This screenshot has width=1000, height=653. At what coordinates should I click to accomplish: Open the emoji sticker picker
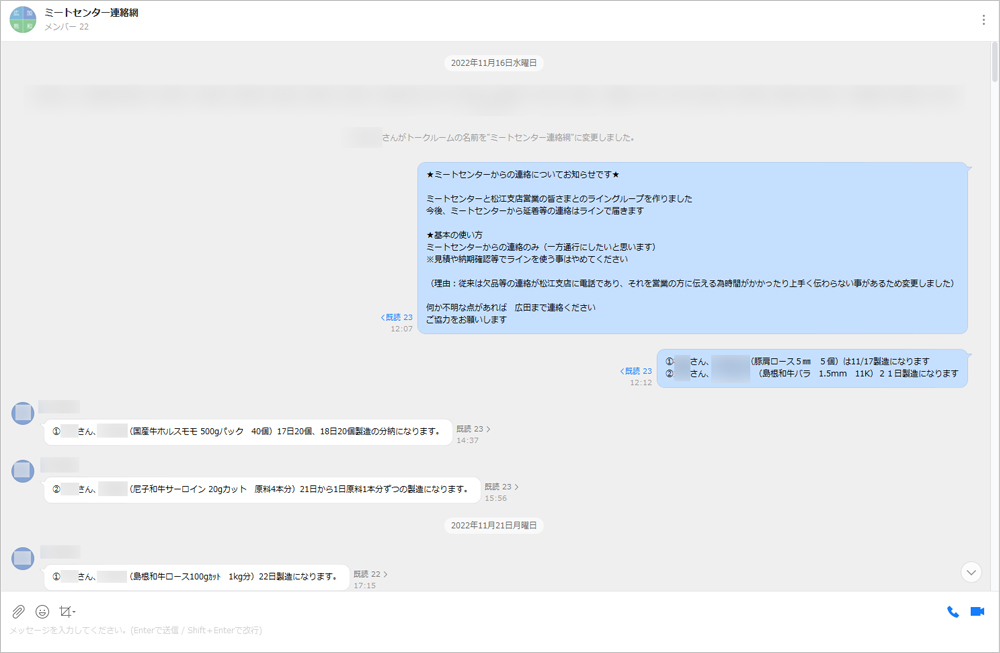click(x=42, y=611)
